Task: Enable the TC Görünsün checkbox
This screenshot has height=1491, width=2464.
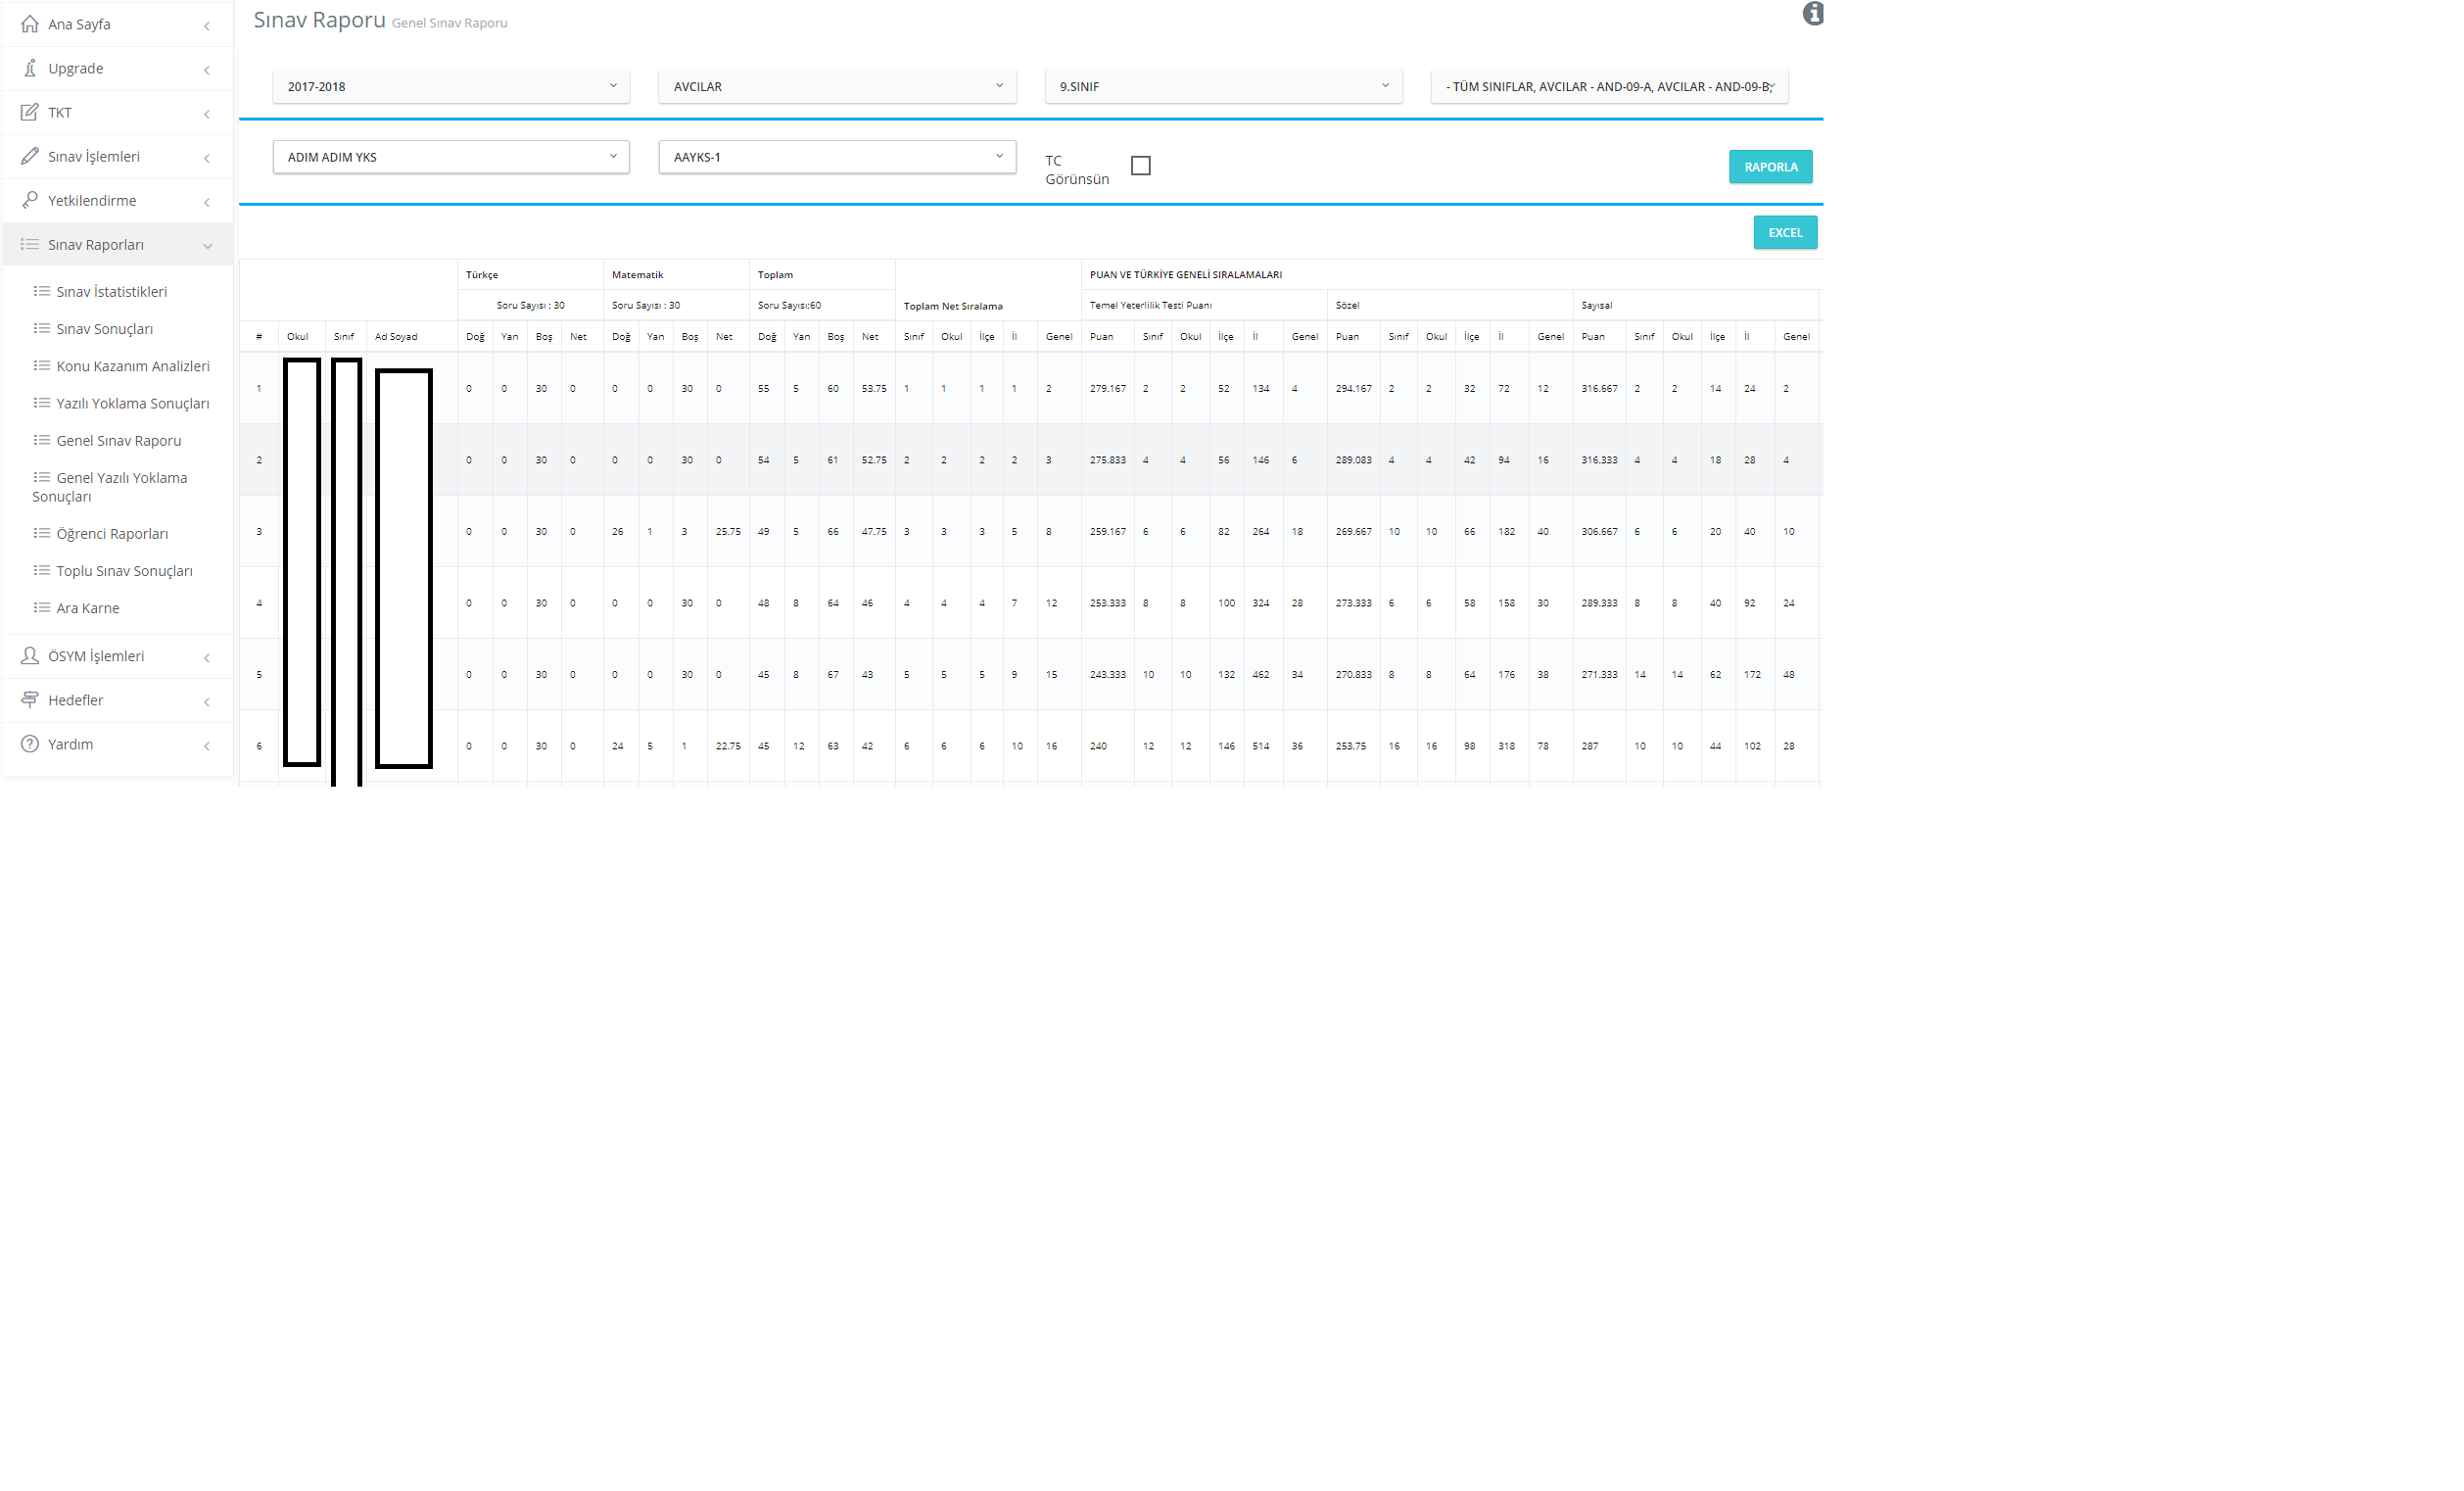Action: tap(1141, 166)
